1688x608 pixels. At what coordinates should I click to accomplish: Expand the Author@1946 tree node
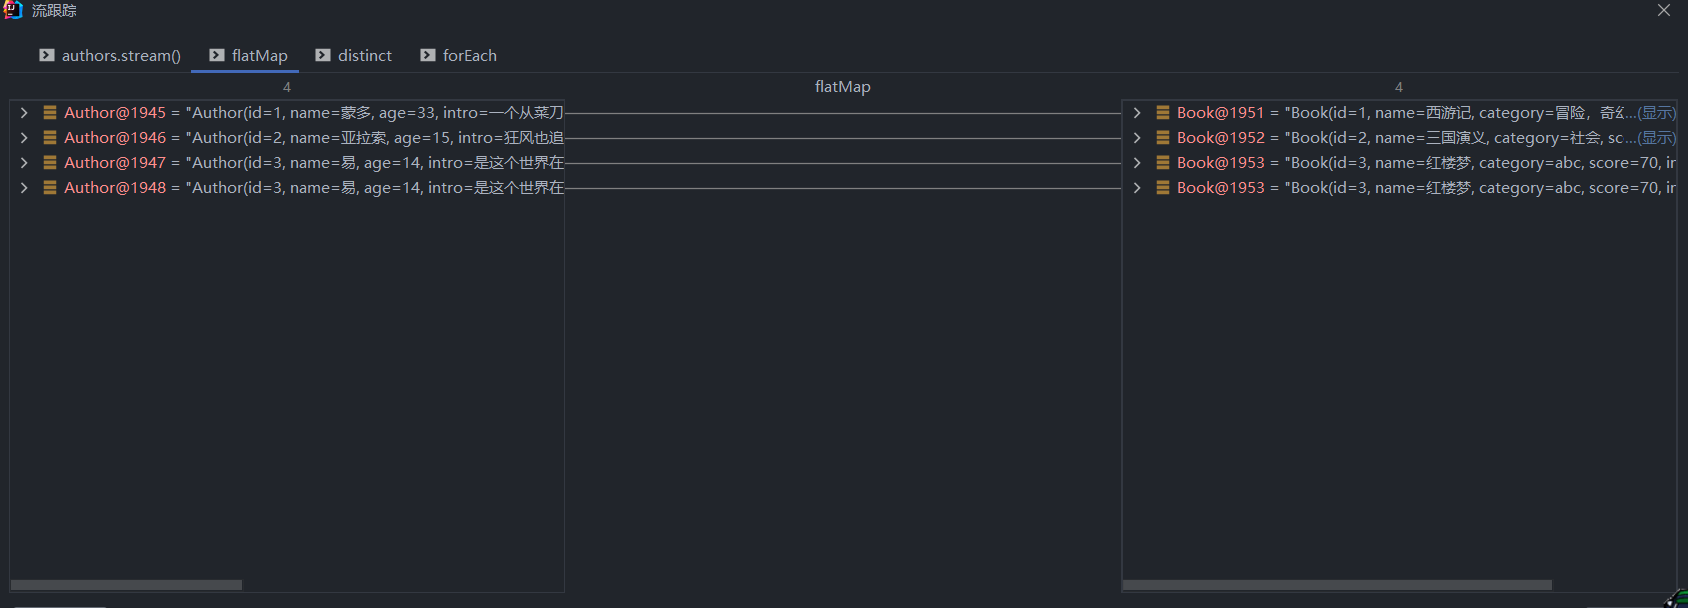click(x=24, y=138)
